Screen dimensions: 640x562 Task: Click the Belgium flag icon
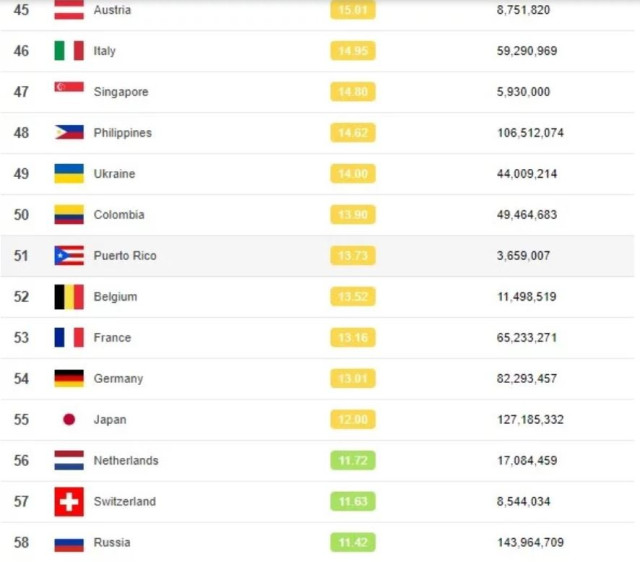tap(69, 297)
